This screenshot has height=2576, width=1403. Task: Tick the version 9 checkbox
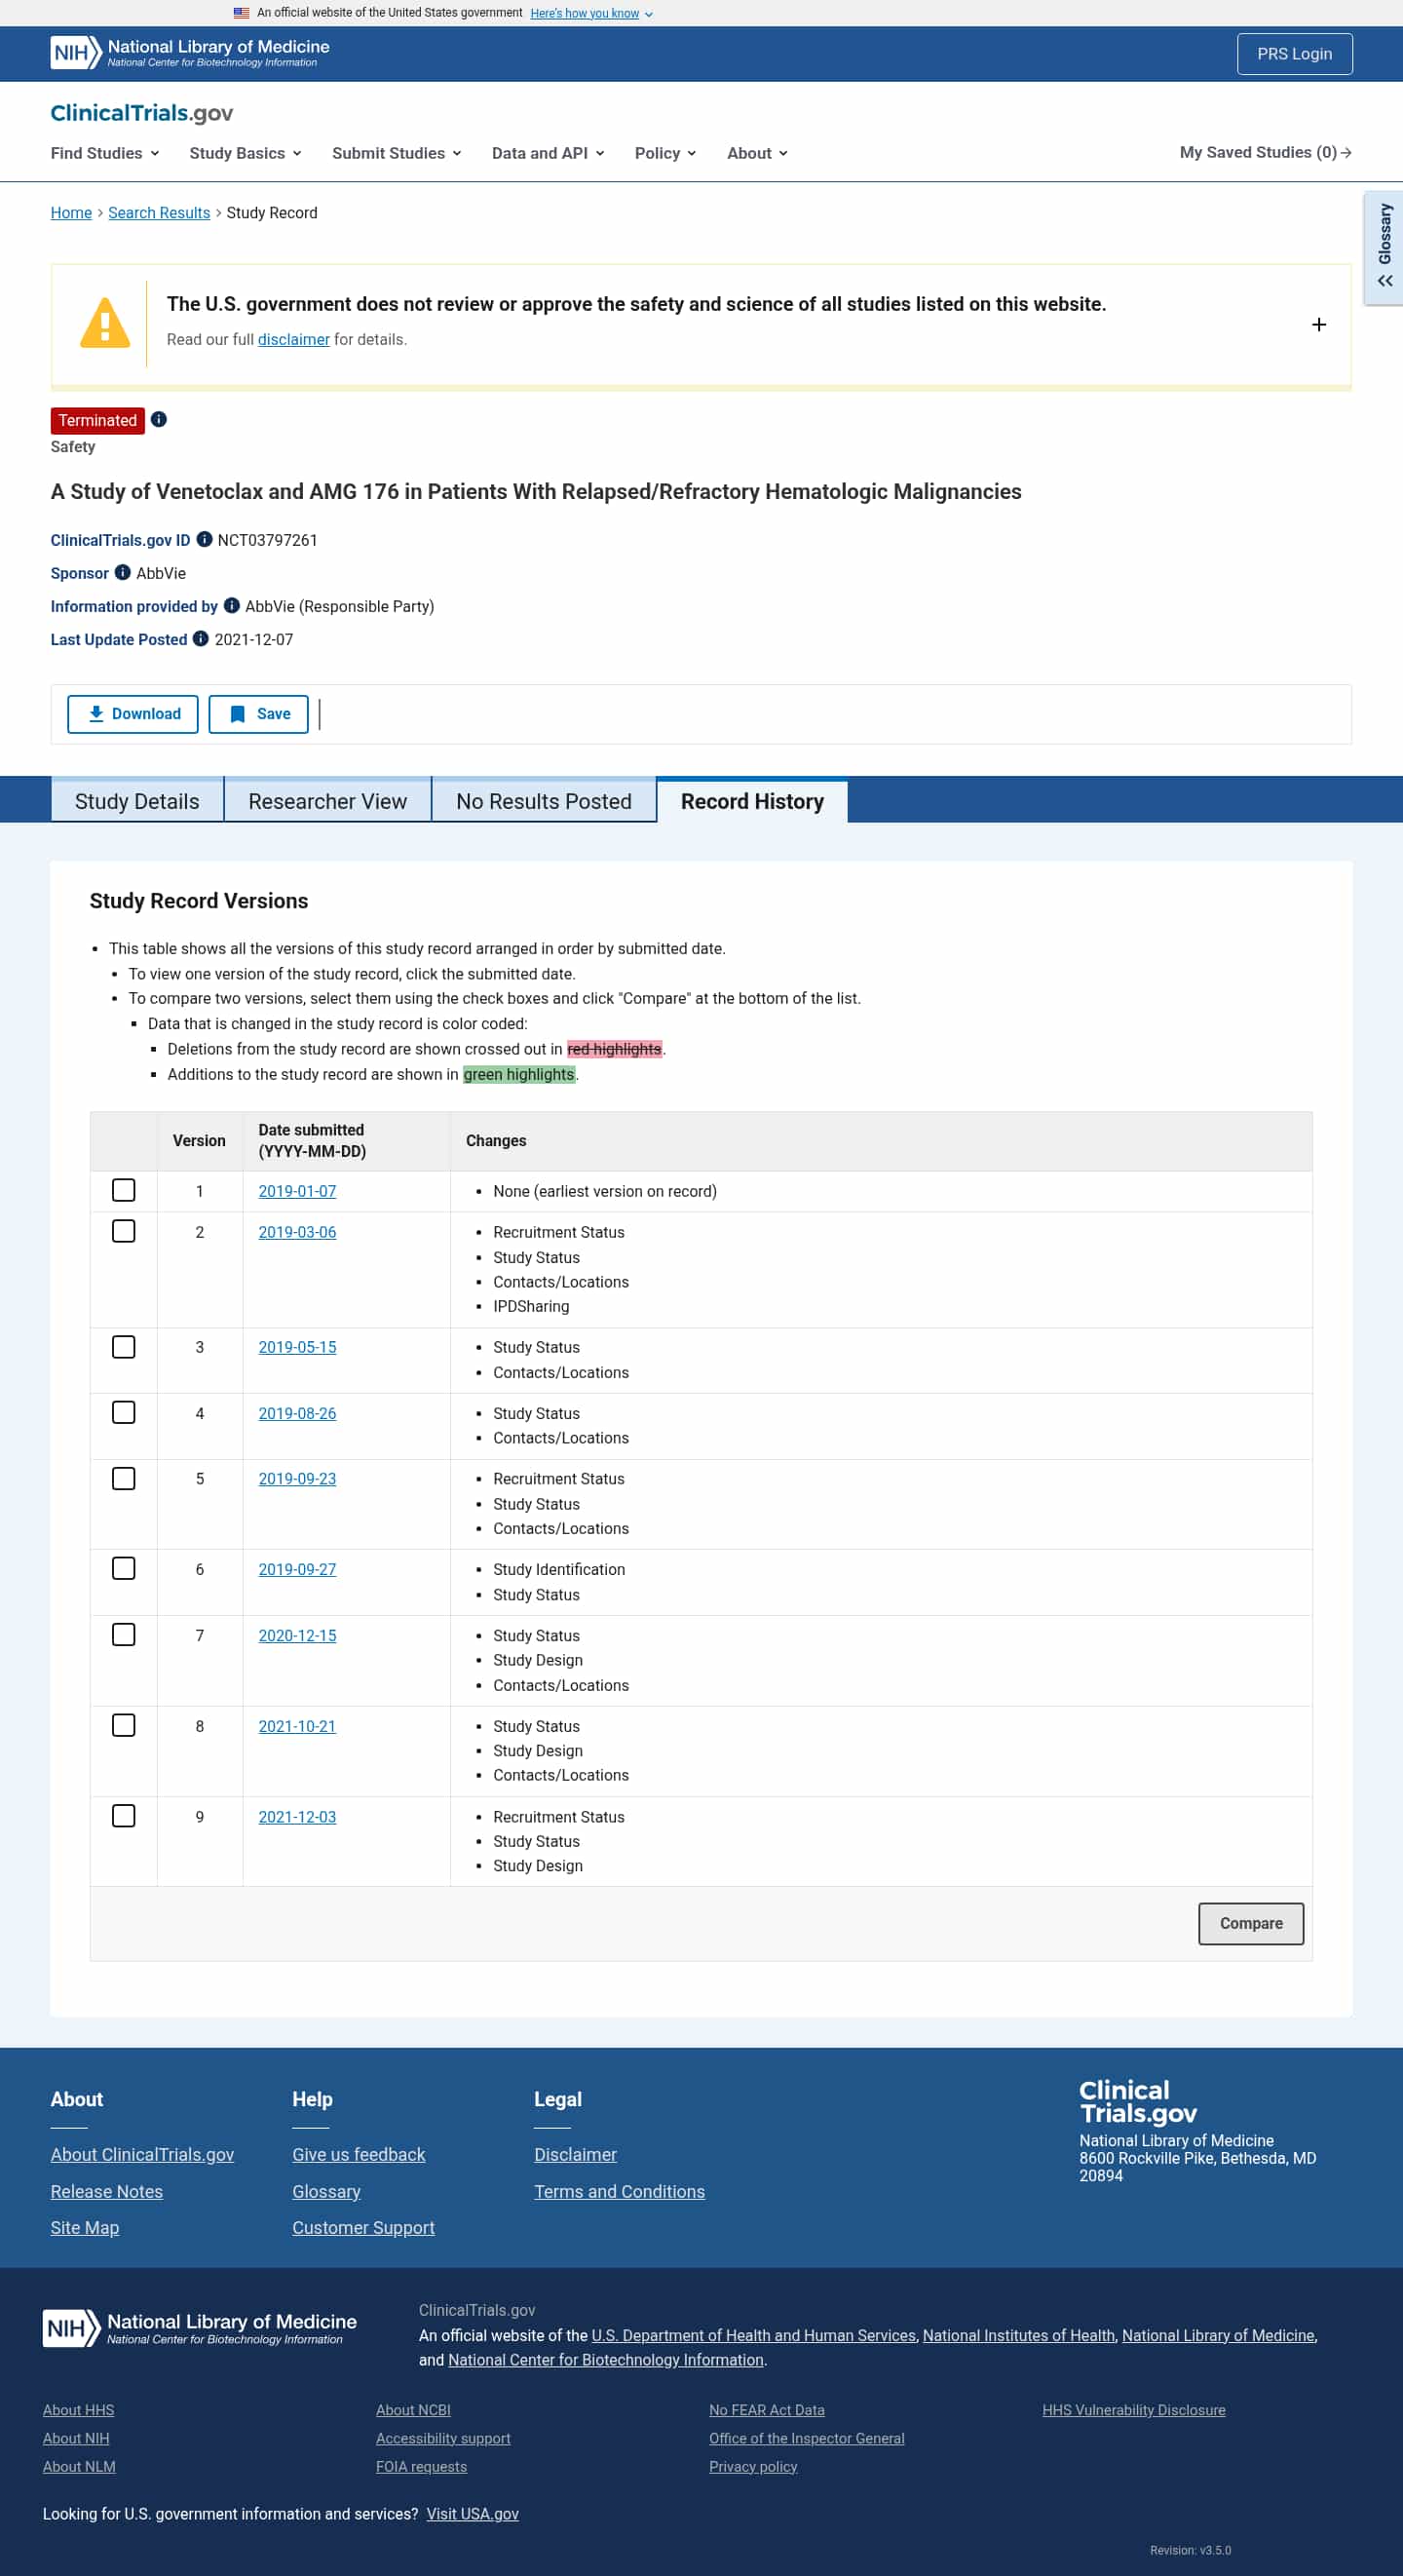tap(123, 1816)
